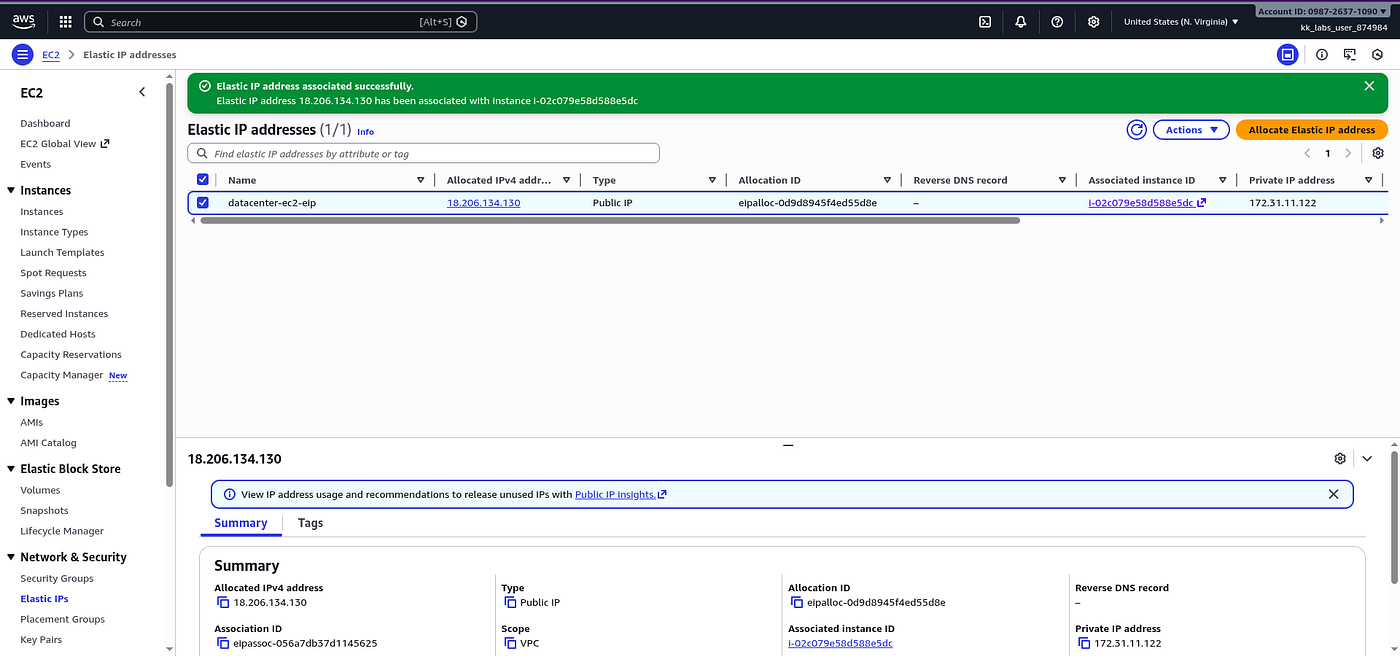
Task: Switch to the Summary tab
Action: pos(241,523)
